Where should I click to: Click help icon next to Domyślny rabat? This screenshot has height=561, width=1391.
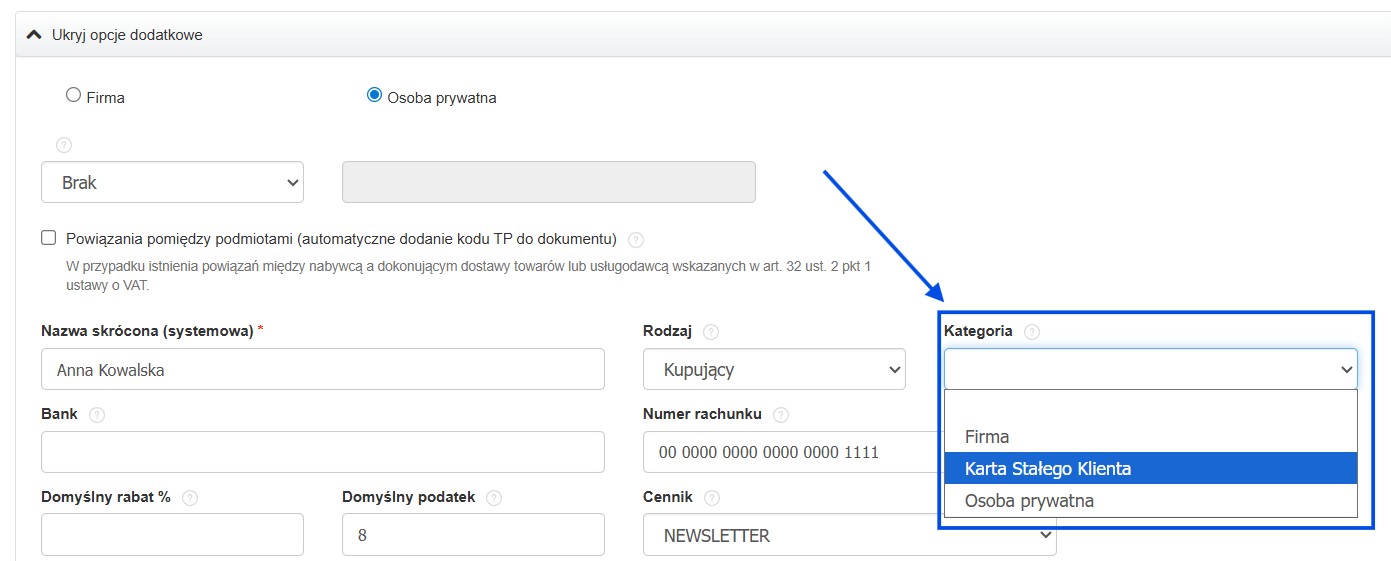click(x=190, y=498)
